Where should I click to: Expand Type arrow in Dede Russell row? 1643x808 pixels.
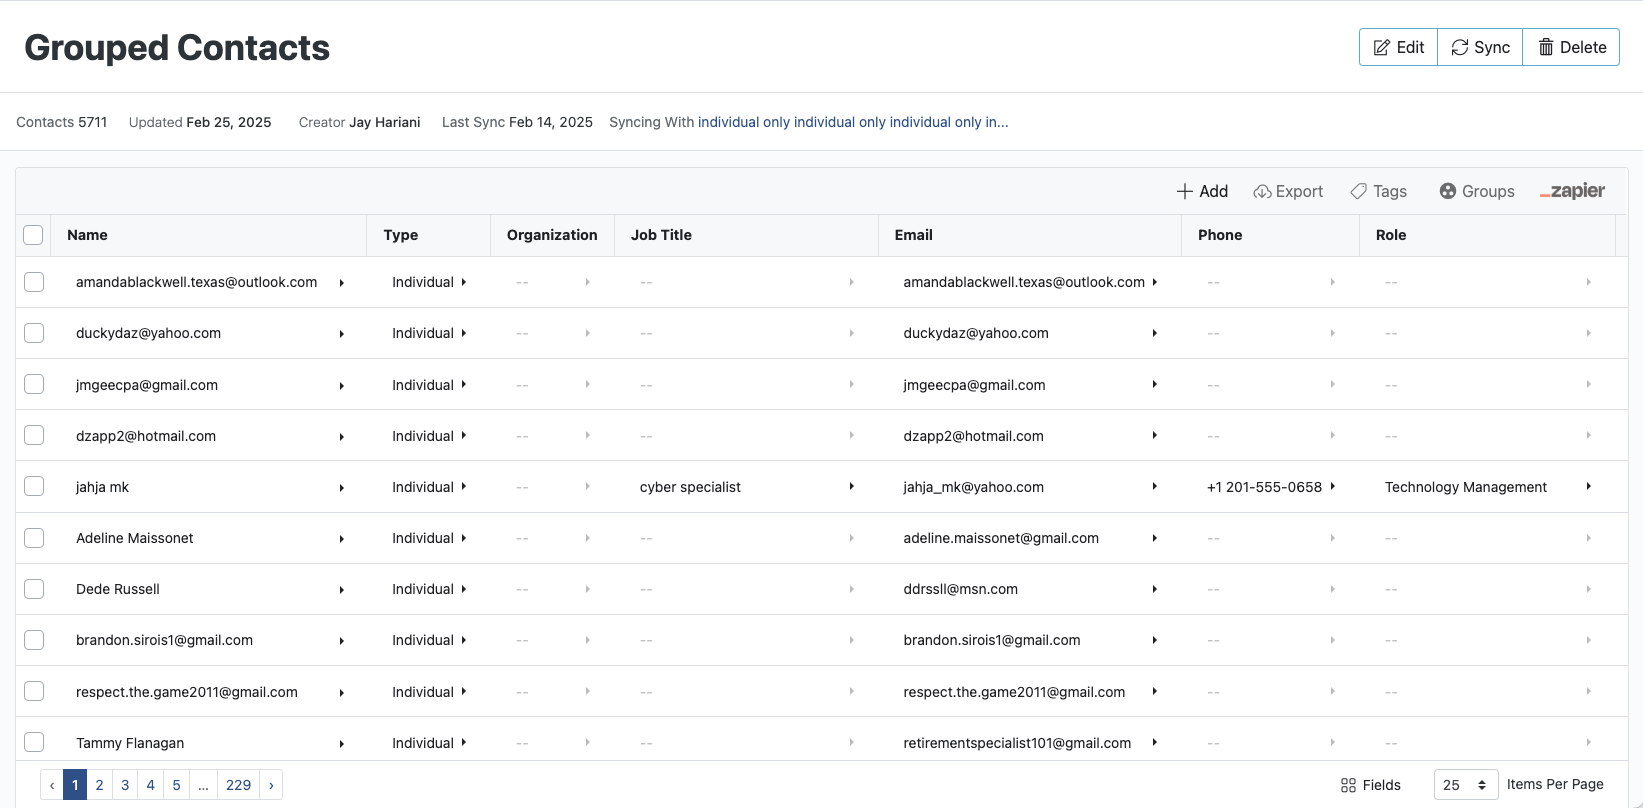(464, 589)
